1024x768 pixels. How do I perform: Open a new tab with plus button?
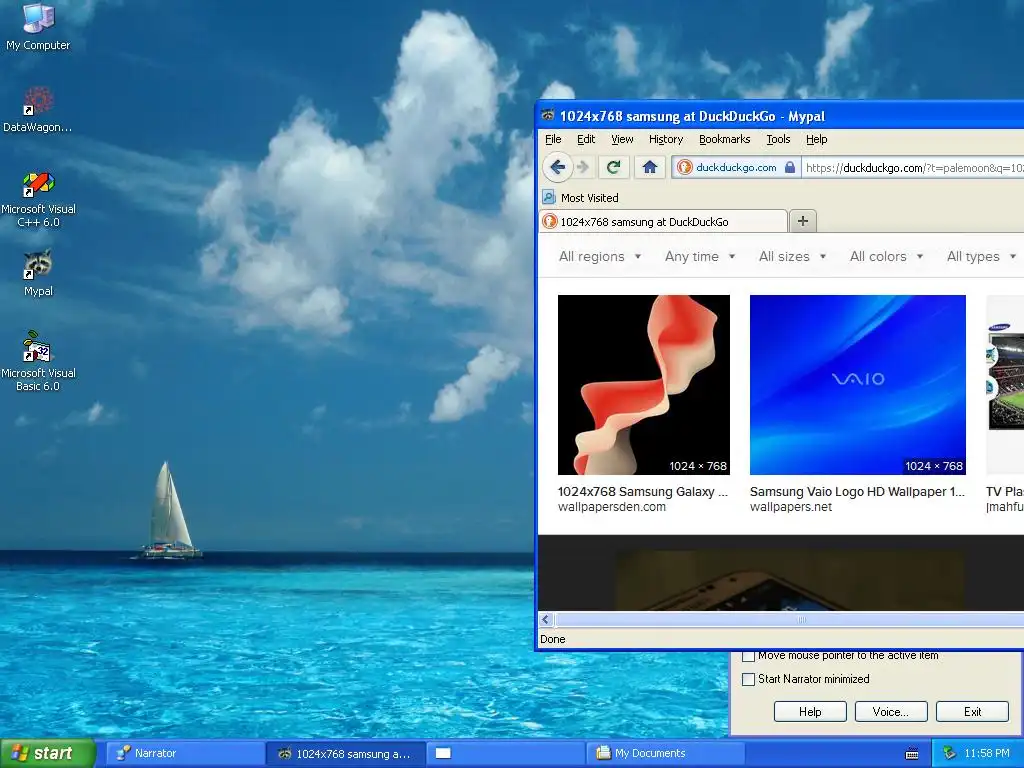pos(803,221)
